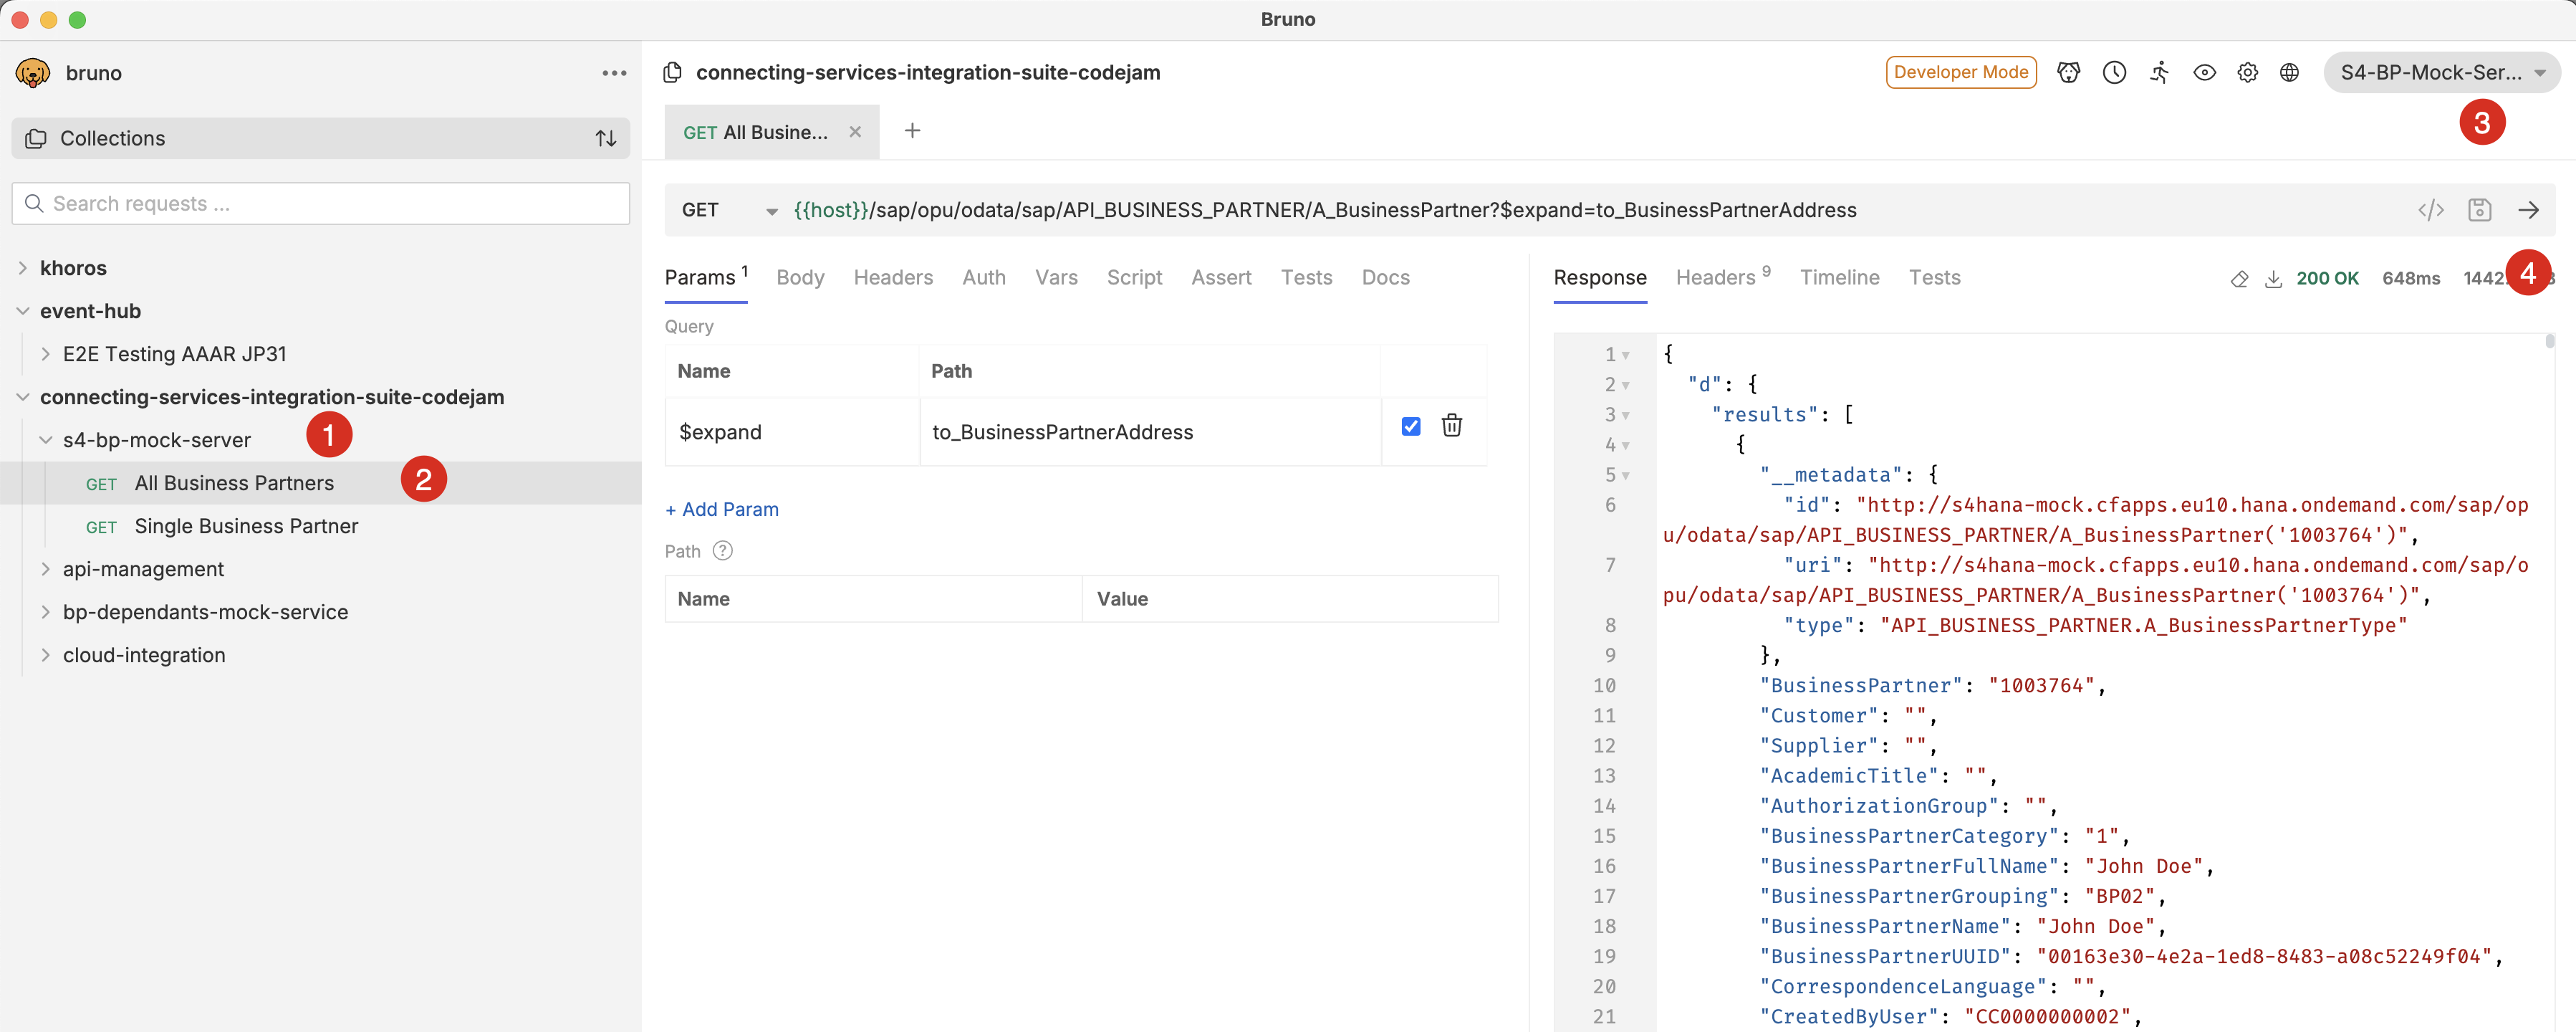Fold the "results" array at line 3
The image size is (2576, 1032).
click(1626, 415)
